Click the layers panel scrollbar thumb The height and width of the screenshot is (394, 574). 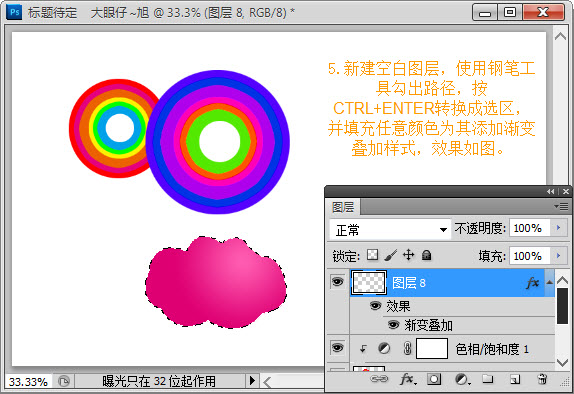[x=562, y=306]
